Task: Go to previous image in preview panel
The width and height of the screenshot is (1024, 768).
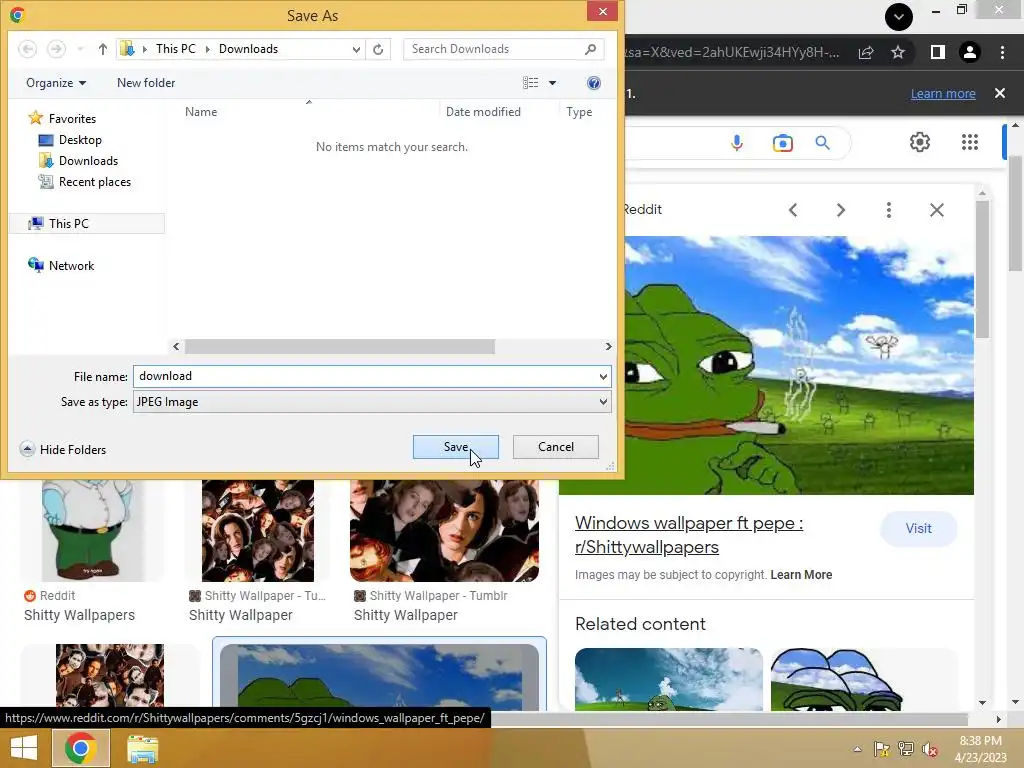Action: 793,210
